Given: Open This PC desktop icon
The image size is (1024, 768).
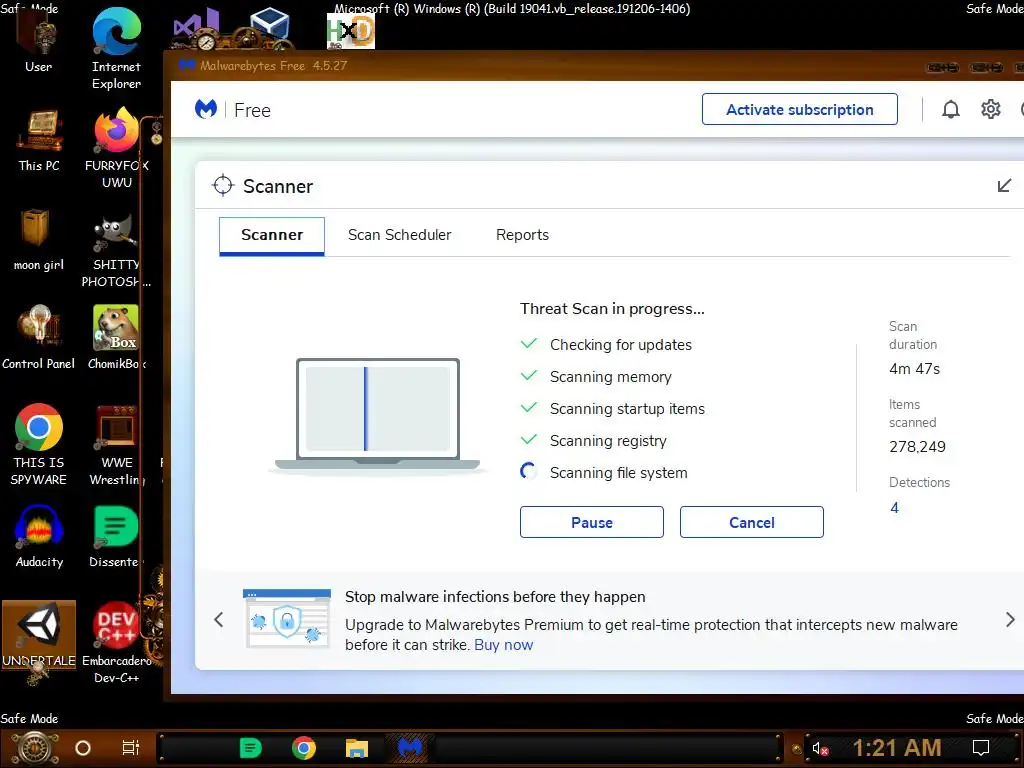Looking at the screenshot, I should [x=39, y=141].
